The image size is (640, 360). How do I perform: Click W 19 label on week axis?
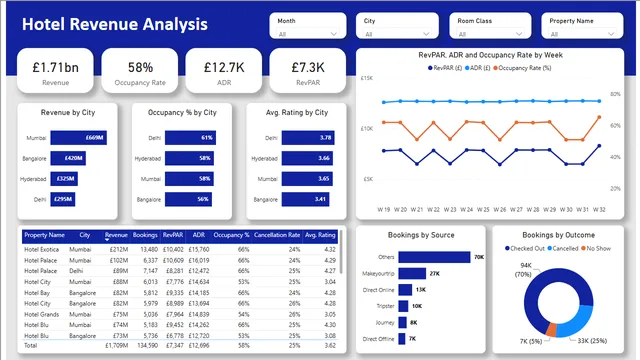pos(384,209)
